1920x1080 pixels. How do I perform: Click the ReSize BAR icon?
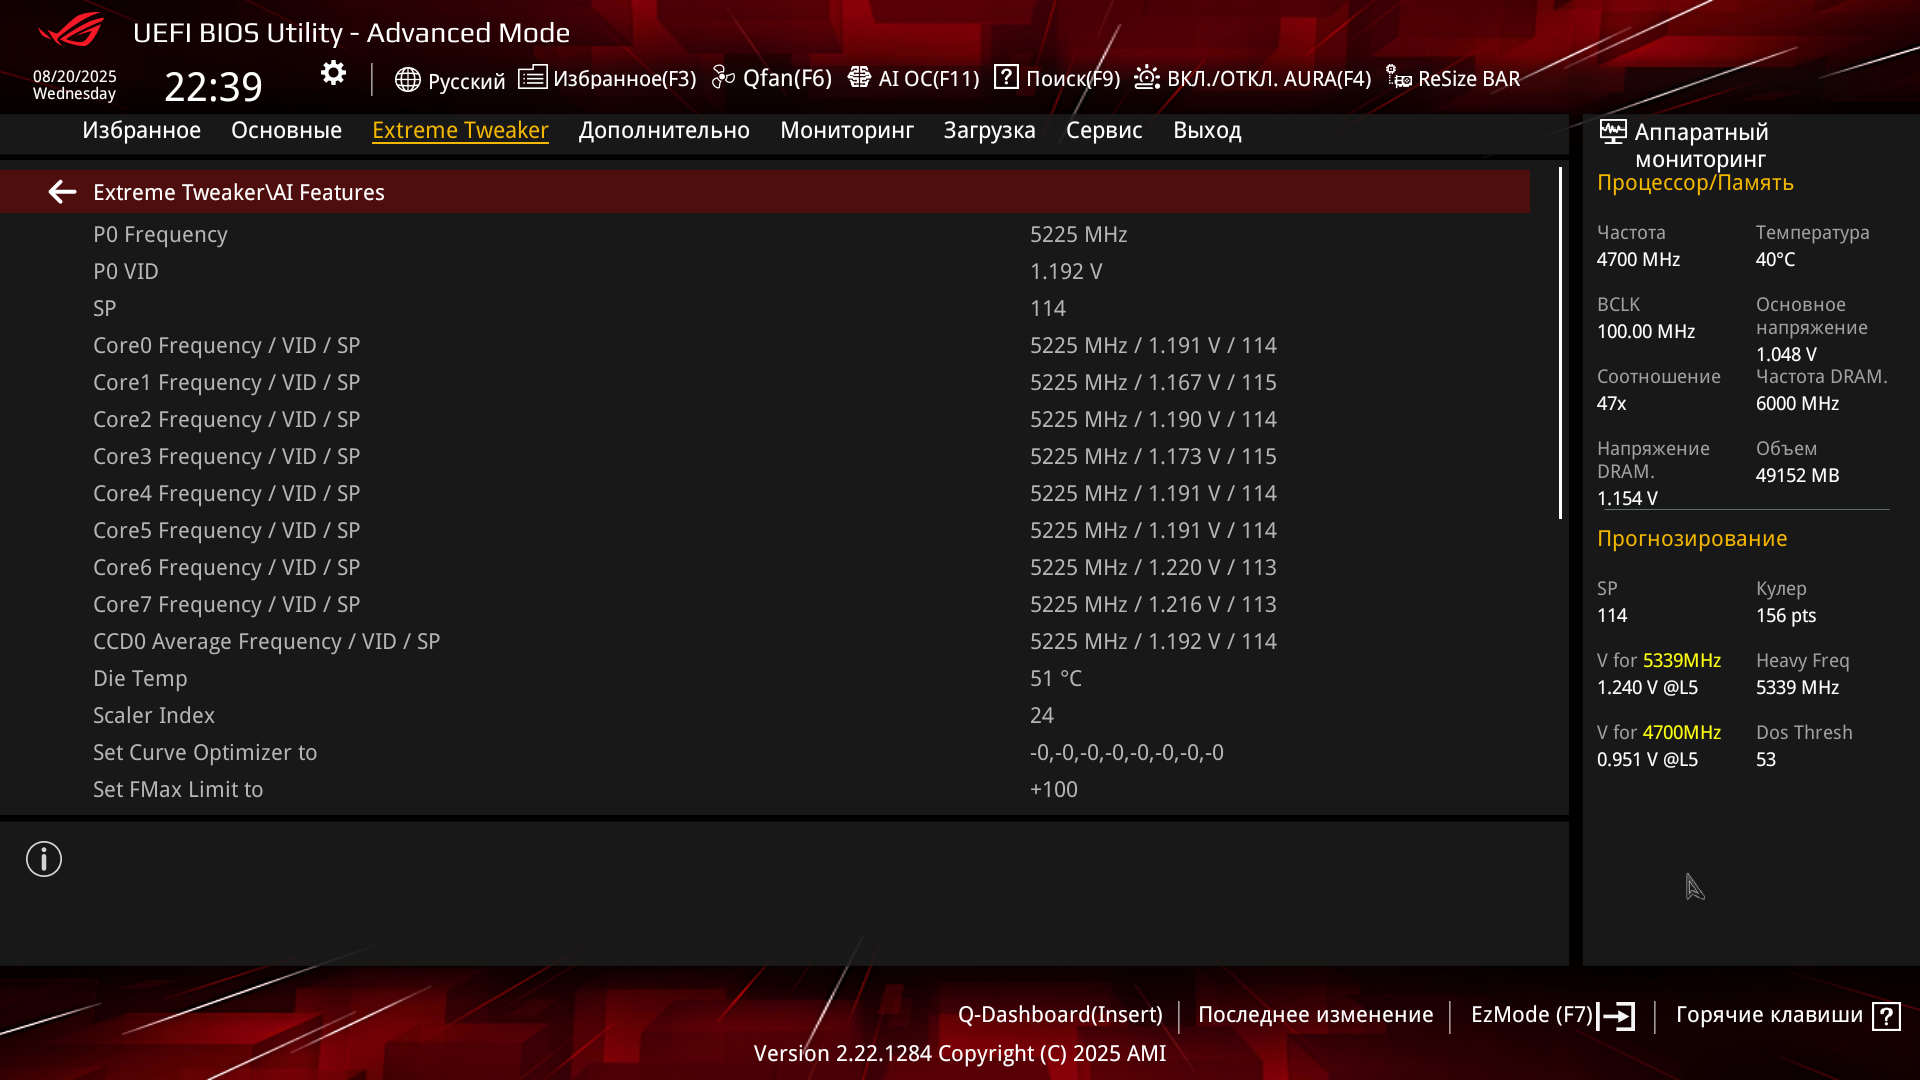1398,77
